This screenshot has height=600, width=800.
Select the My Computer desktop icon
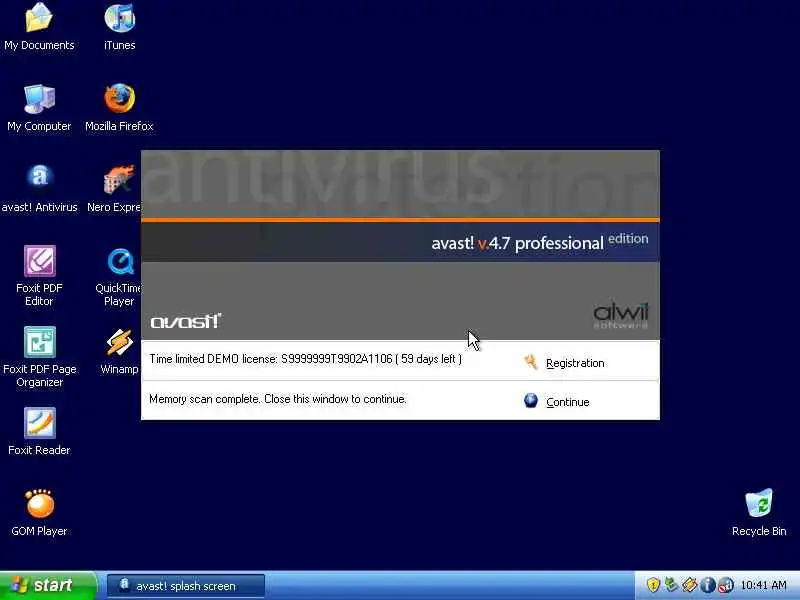pos(39,108)
